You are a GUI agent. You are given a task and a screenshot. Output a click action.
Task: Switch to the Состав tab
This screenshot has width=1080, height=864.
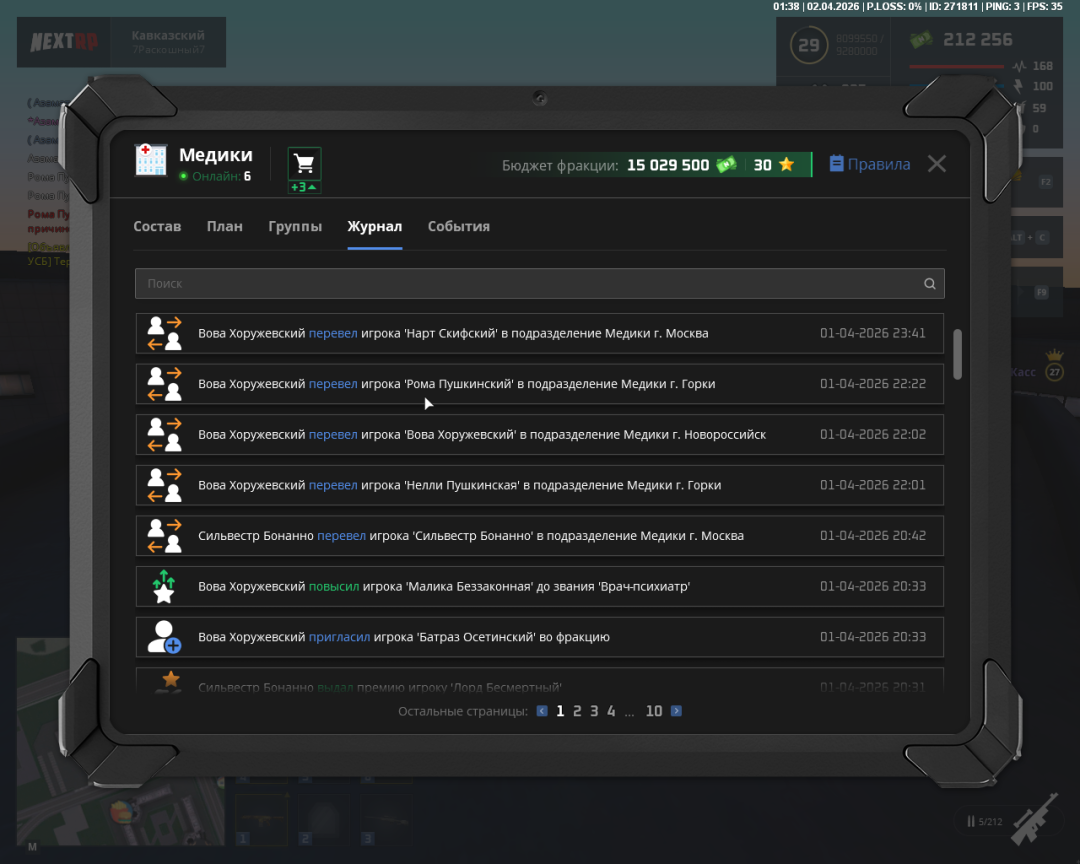click(157, 226)
